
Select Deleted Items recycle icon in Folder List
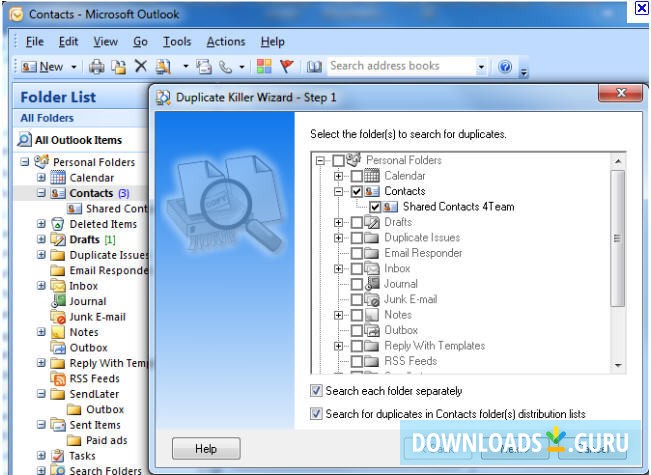pyautogui.click(x=58, y=224)
